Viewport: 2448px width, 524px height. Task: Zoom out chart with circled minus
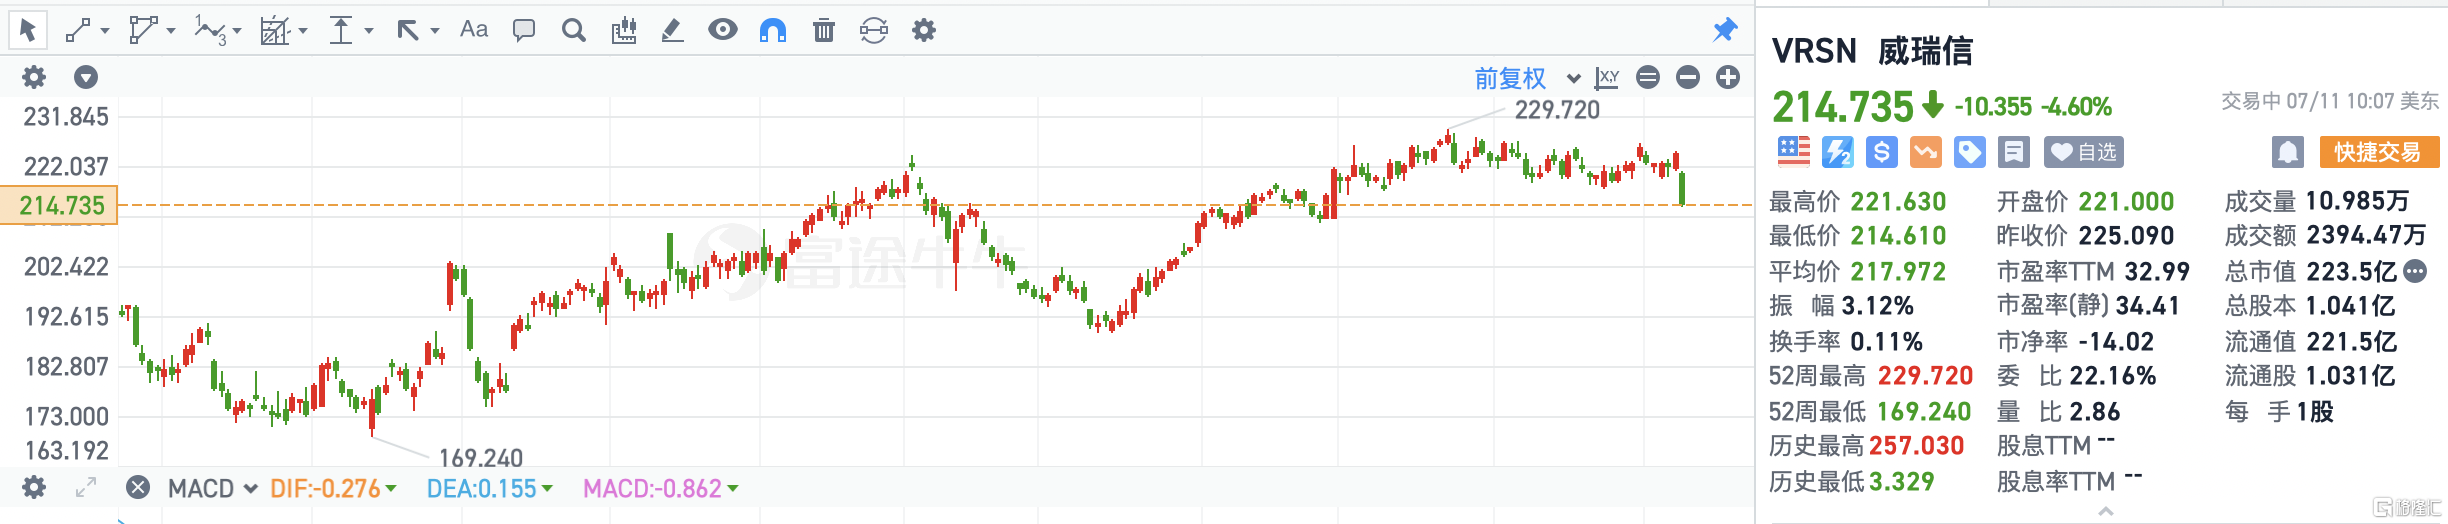click(x=1688, y=77)
